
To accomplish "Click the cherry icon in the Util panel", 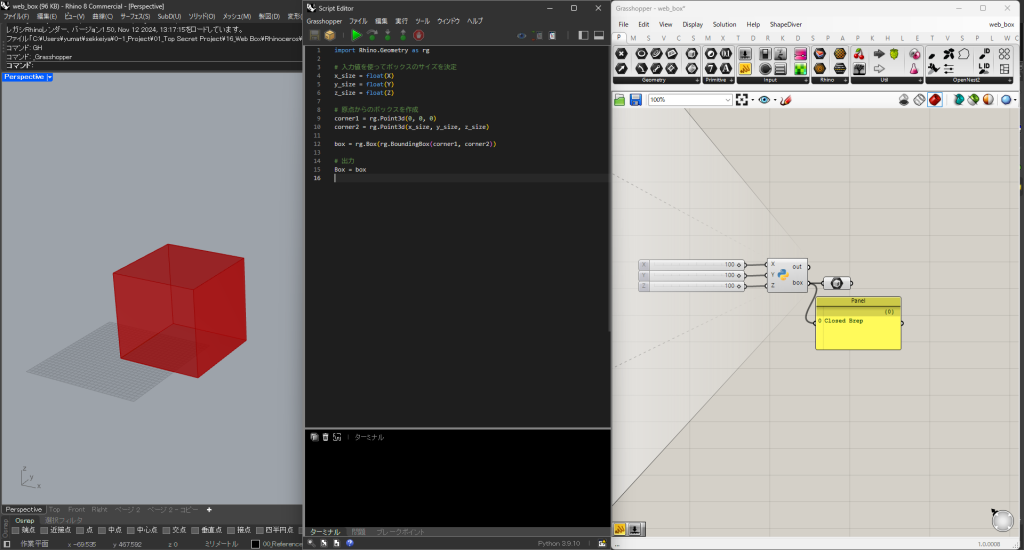I will 859,54.
